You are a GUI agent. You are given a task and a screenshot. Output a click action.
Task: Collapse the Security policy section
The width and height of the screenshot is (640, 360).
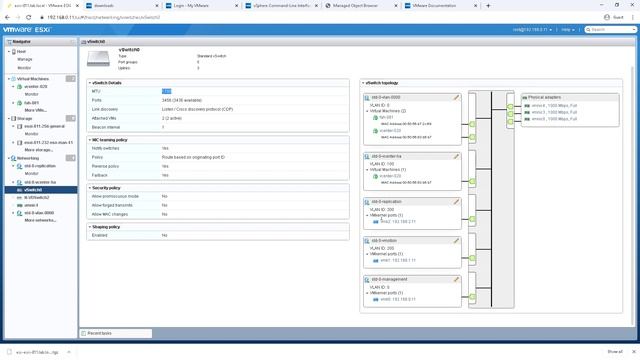pyautogui.click(x=90, y=188)
